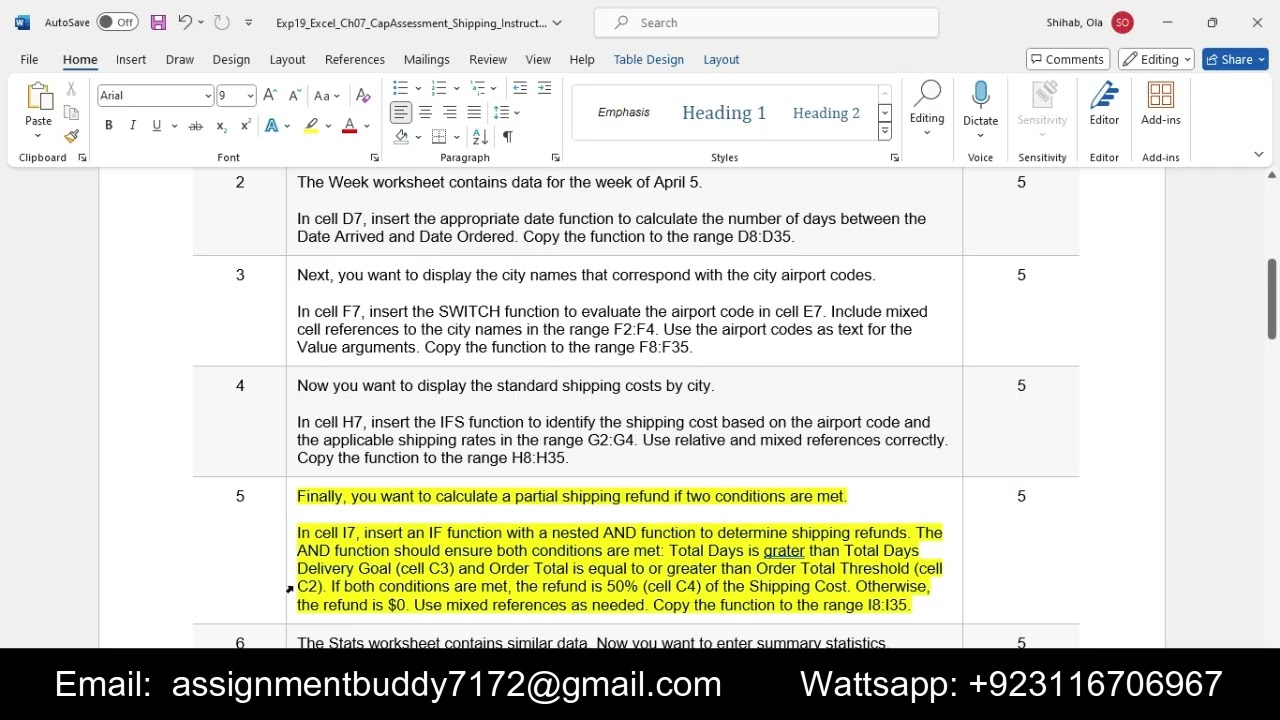Open the Editor pen tool
This screenshot has height=720, width=1280.
pos(1104,97)
